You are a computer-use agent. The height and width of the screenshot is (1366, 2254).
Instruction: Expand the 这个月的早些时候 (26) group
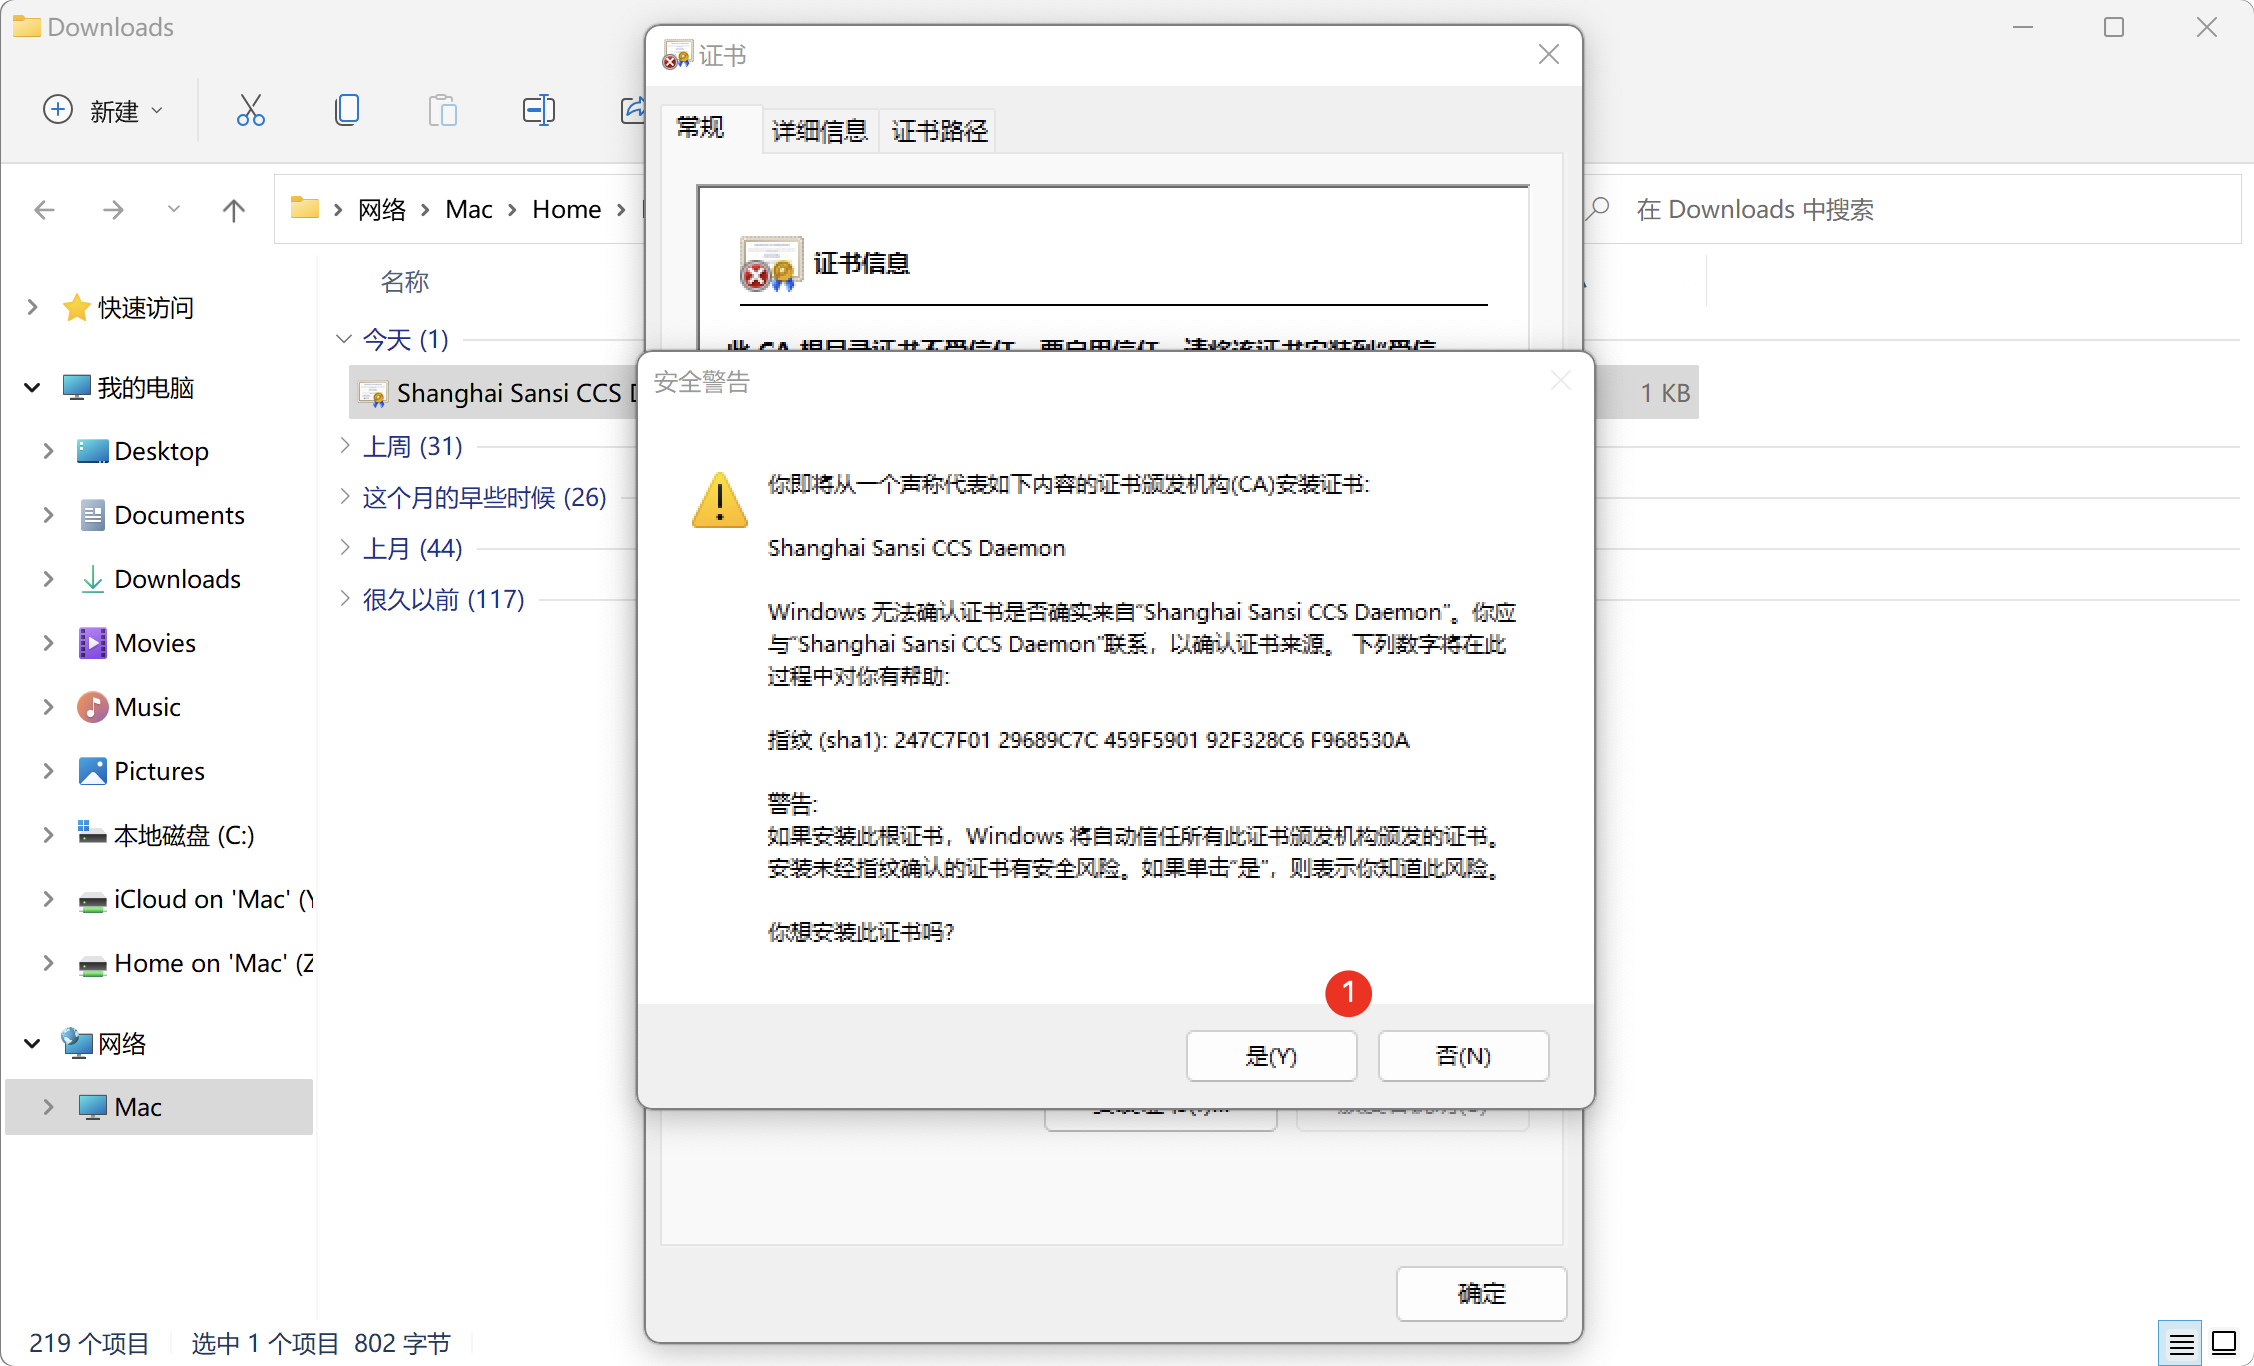[x=344, y=497]
